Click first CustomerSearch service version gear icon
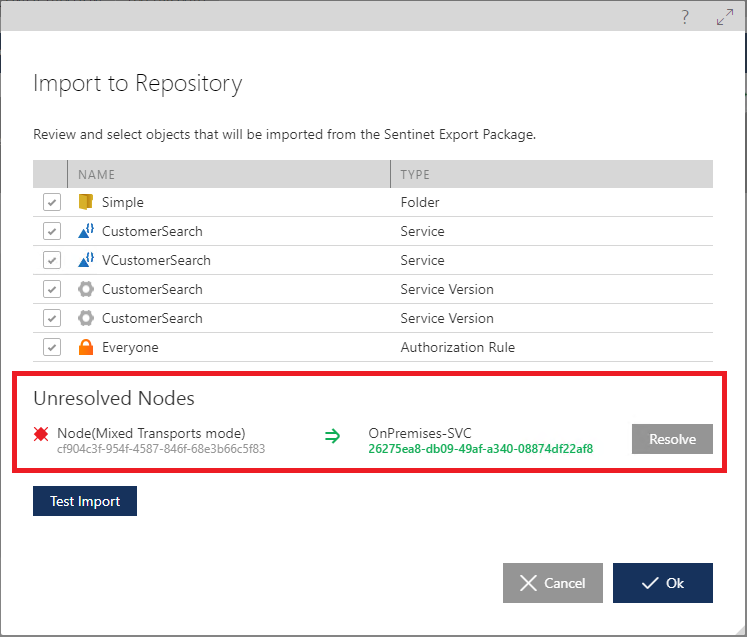The image size is (747, 637). [x=85, y=289]
